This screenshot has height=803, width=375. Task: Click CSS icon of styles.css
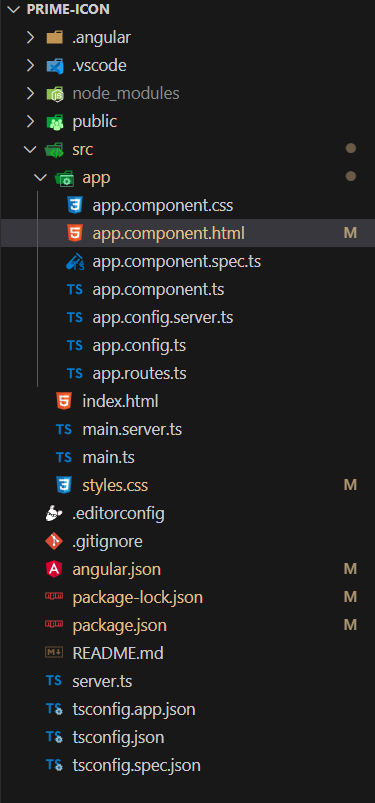tap(64, 485)
